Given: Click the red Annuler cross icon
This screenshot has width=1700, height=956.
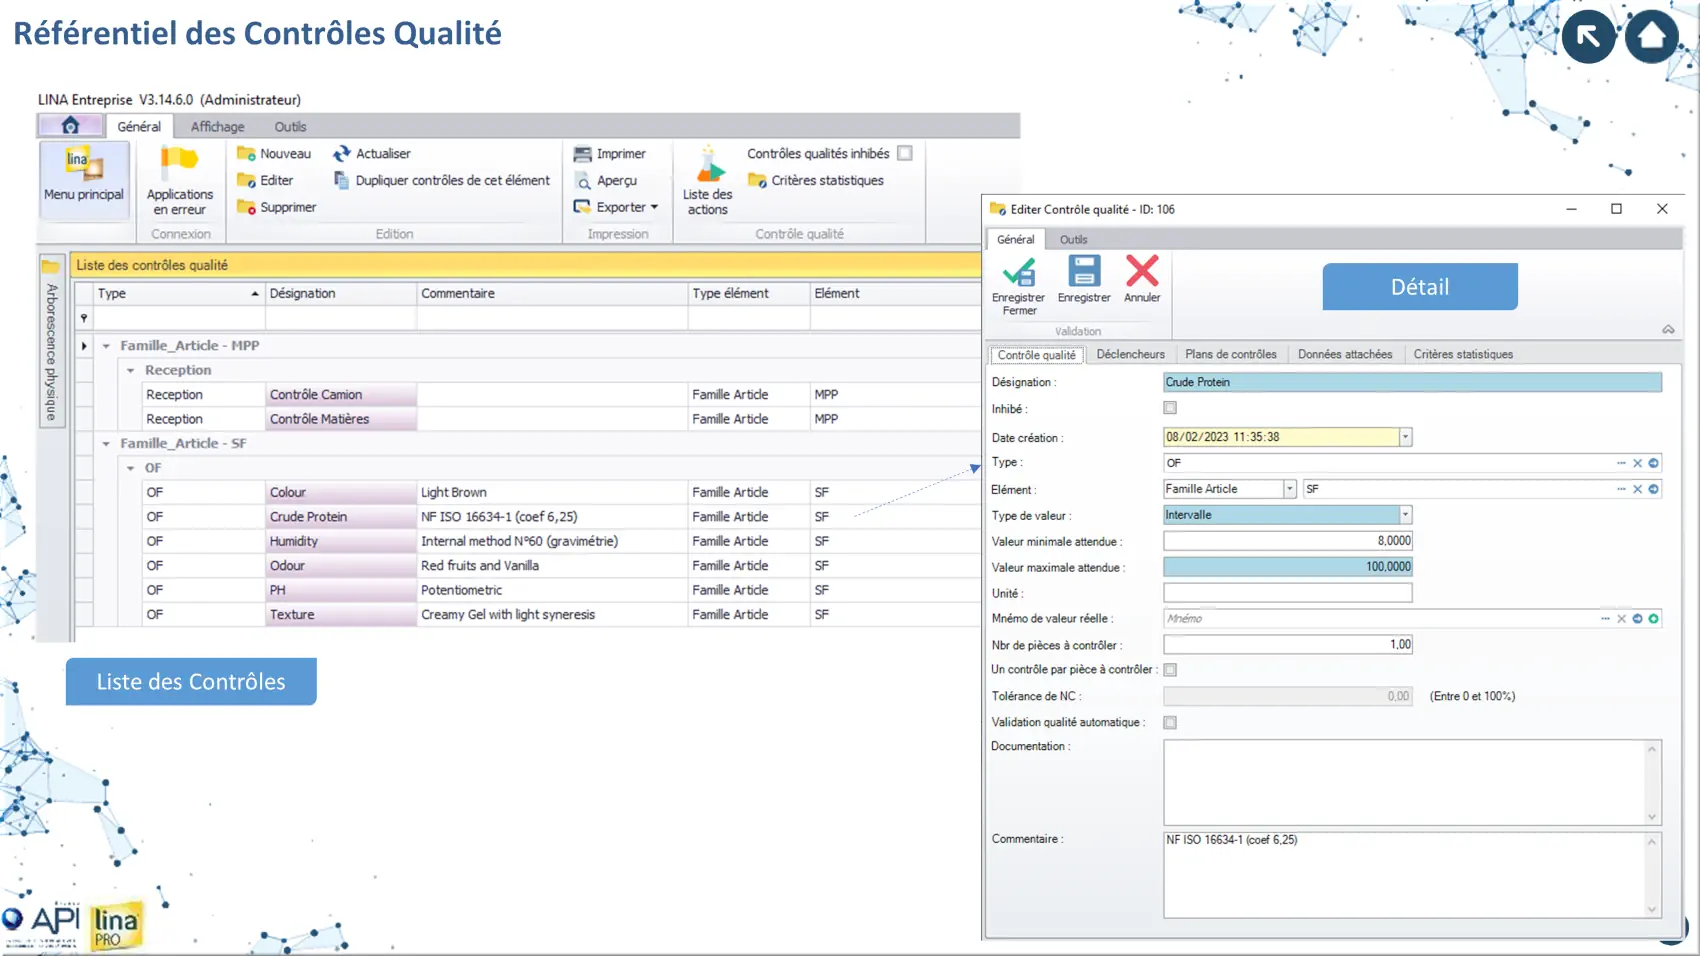Looking at the screenshot, I should click(1142, 271).
